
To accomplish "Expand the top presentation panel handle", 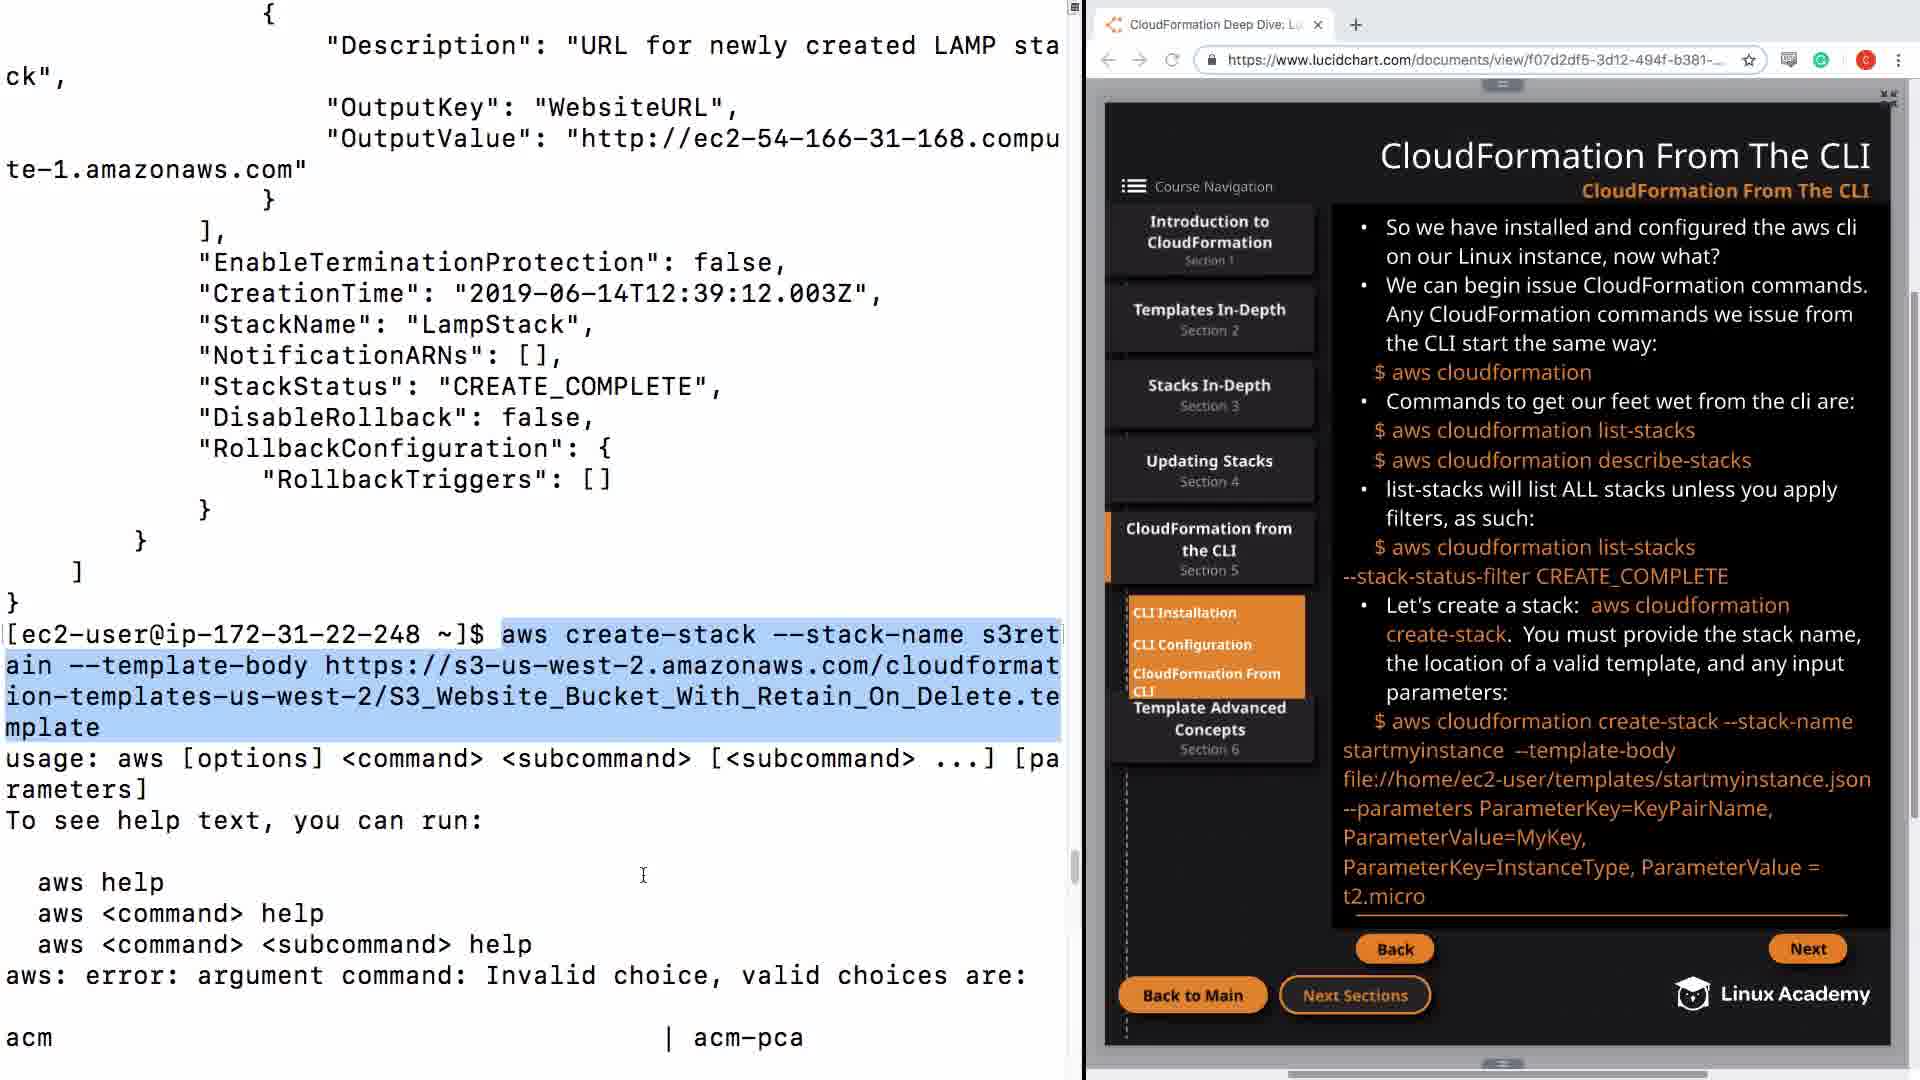I will [x=1502, y=85].
